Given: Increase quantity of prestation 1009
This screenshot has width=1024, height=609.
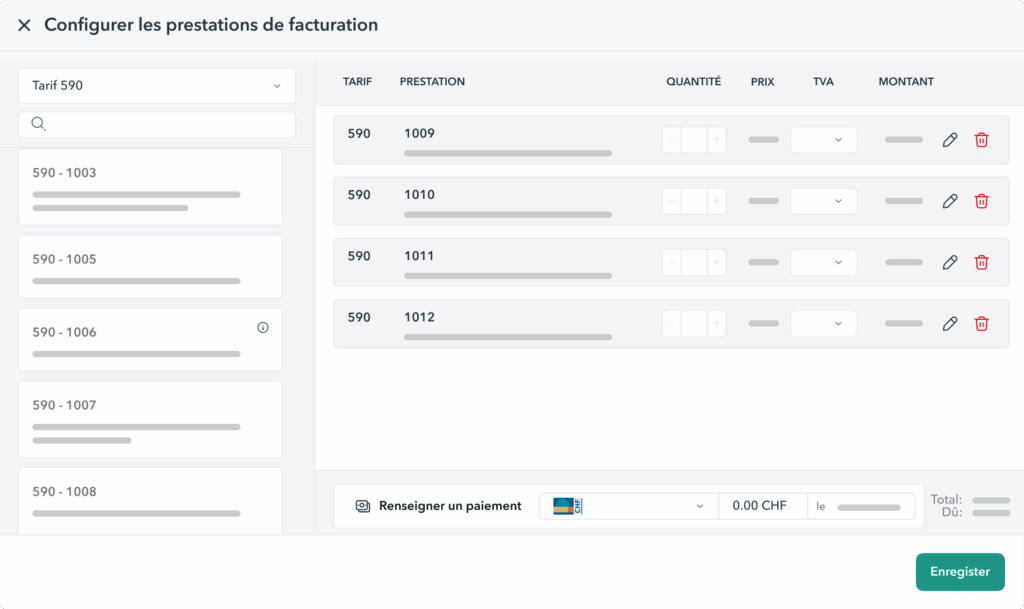Looking at the screenshot, I should [x=716, y=140].
